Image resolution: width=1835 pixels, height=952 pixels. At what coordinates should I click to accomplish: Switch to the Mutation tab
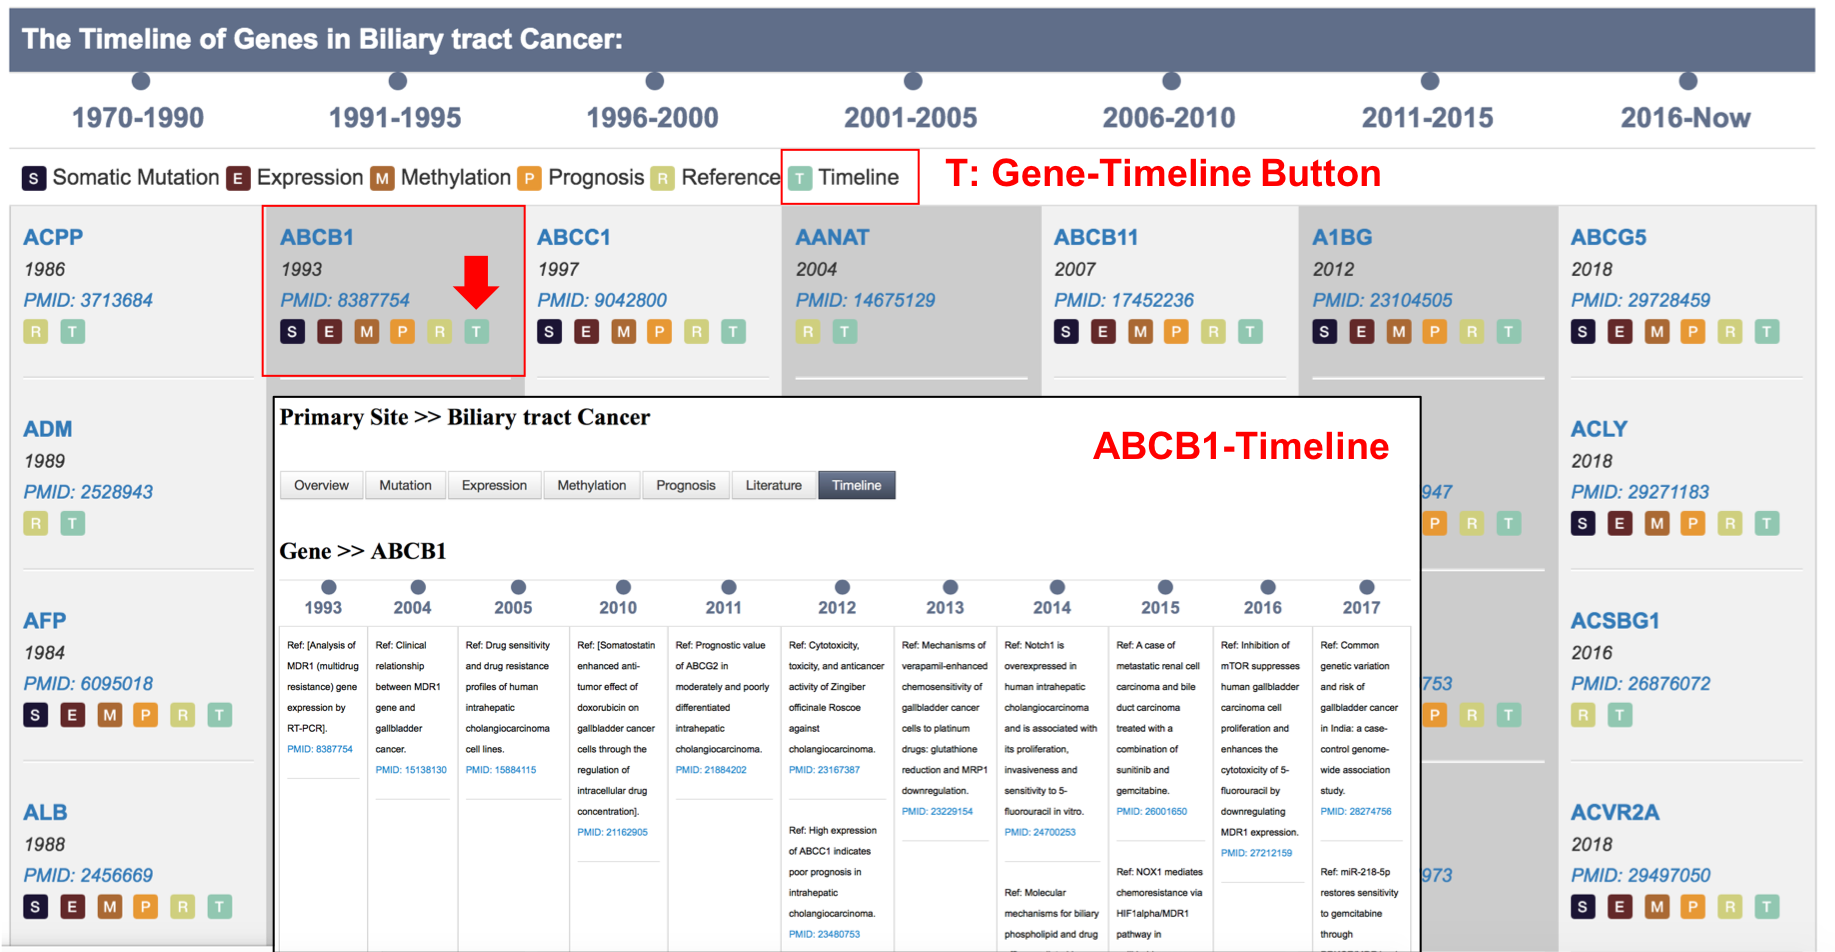(x=405, y=485)
